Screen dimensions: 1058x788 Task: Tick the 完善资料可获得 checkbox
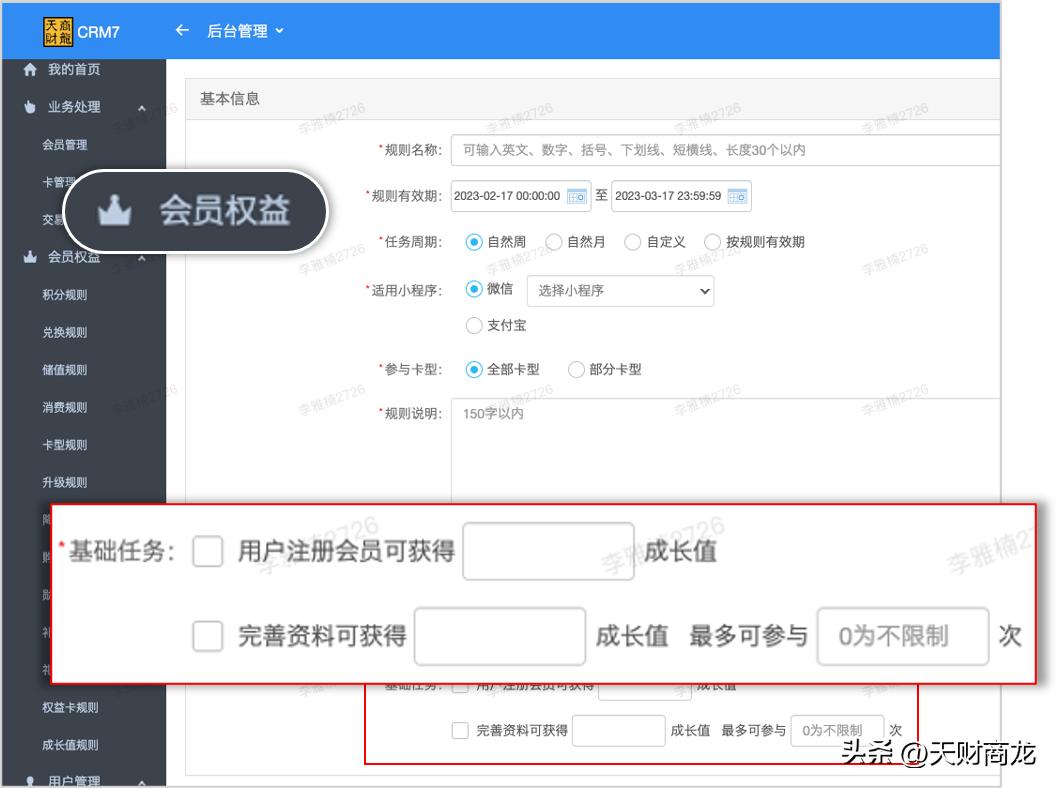pos(208,636)
